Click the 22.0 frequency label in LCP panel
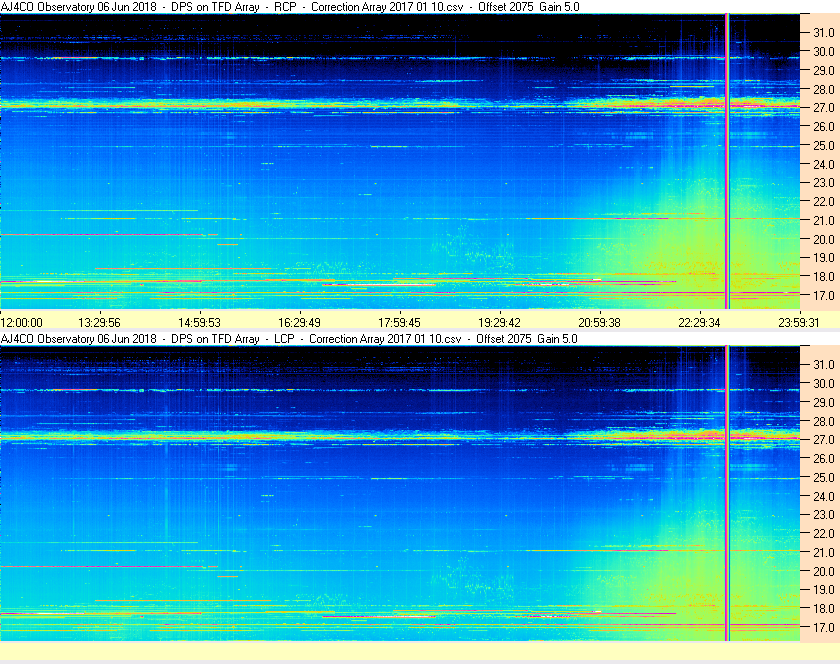Screen dimensions: 840x664 click(824, 533)
